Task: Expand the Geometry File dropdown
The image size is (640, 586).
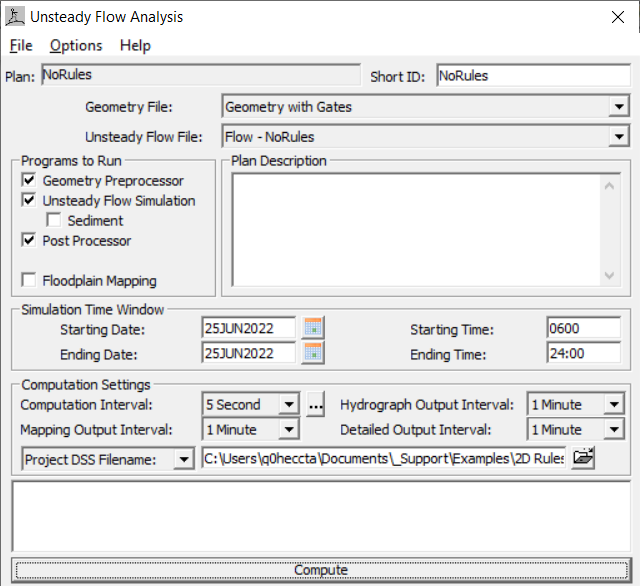Action: (617, 107)
